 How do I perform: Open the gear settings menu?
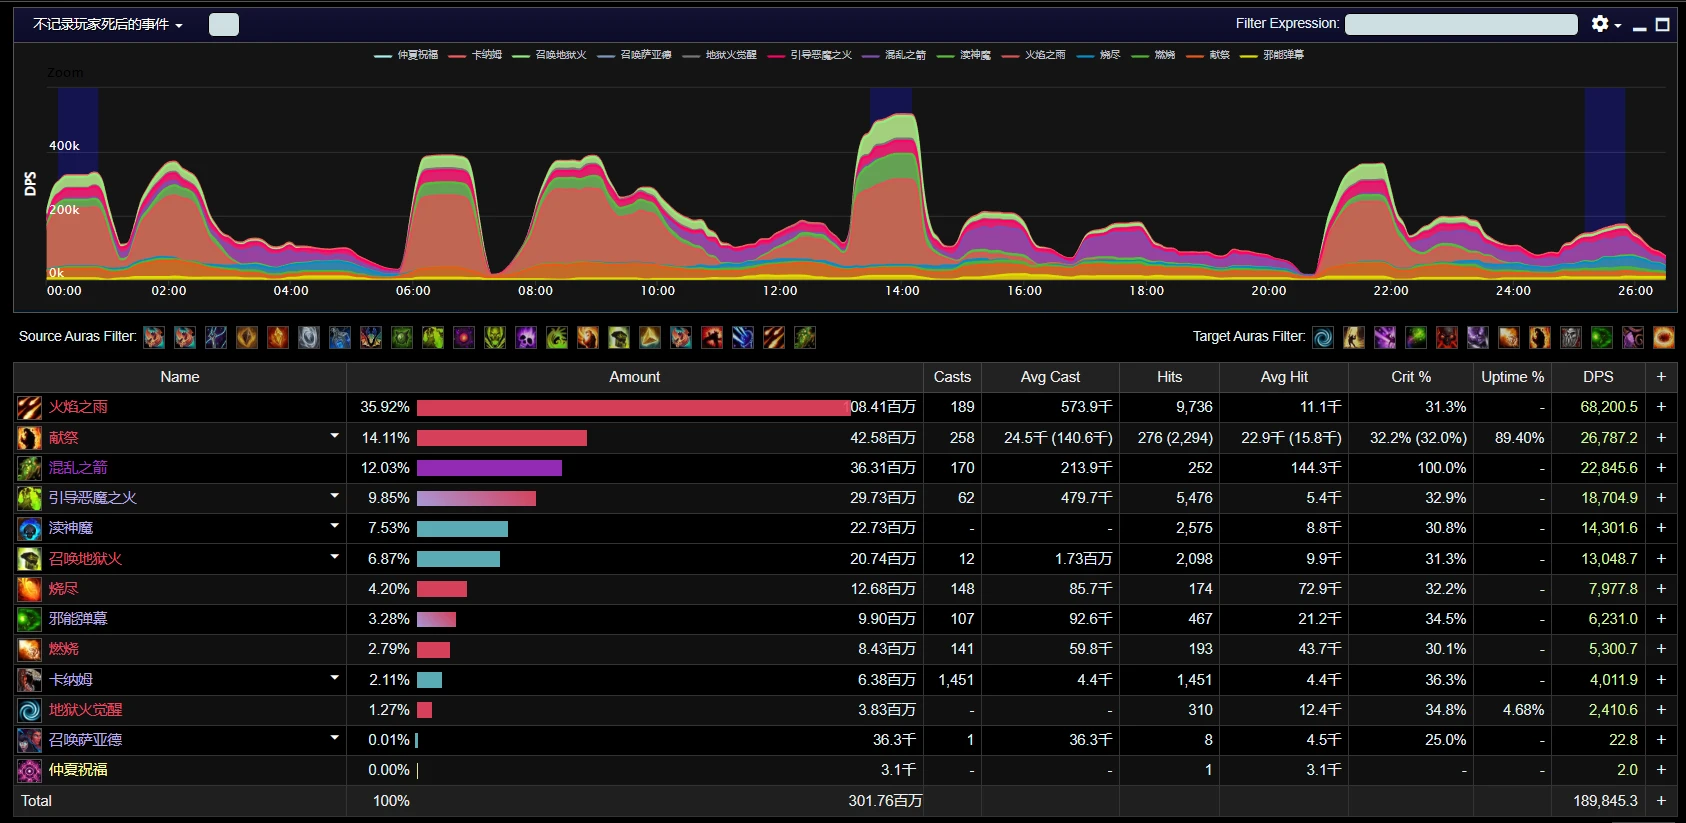coord(1605,24)
